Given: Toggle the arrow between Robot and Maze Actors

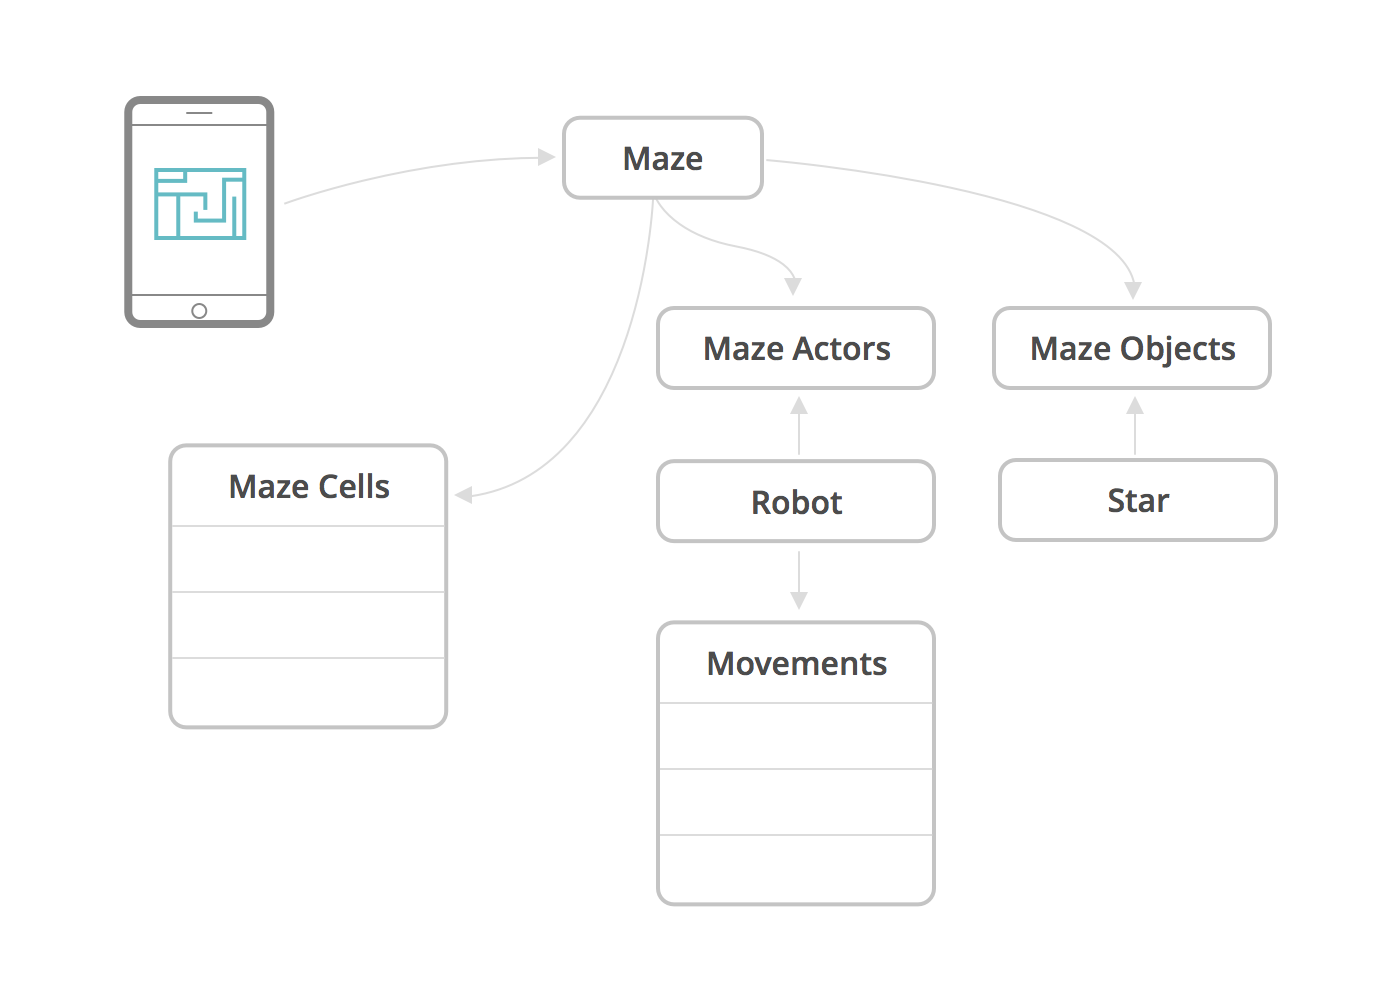Looking at the screenshot, I should coord(797,423).
